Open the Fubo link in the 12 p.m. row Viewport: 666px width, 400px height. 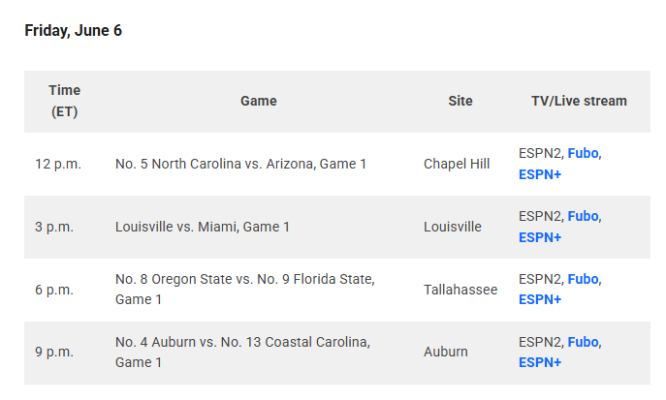tap(583, 153)
